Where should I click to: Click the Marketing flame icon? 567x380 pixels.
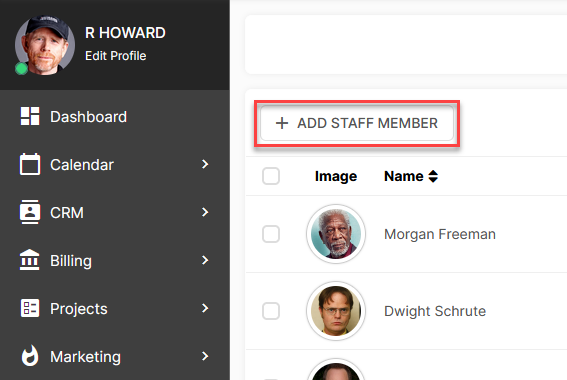[30, 356]
